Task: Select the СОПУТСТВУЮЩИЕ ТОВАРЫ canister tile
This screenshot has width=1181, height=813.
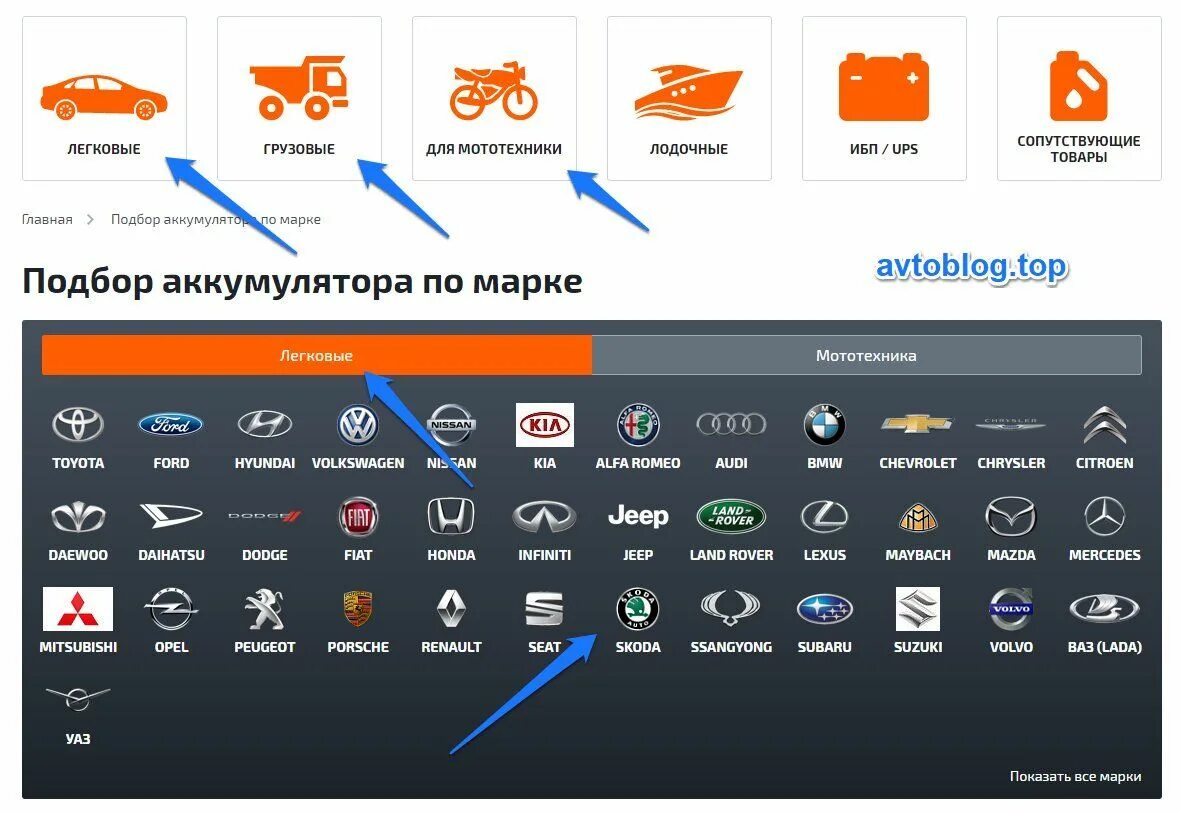Action: (x=1079, y=99)
